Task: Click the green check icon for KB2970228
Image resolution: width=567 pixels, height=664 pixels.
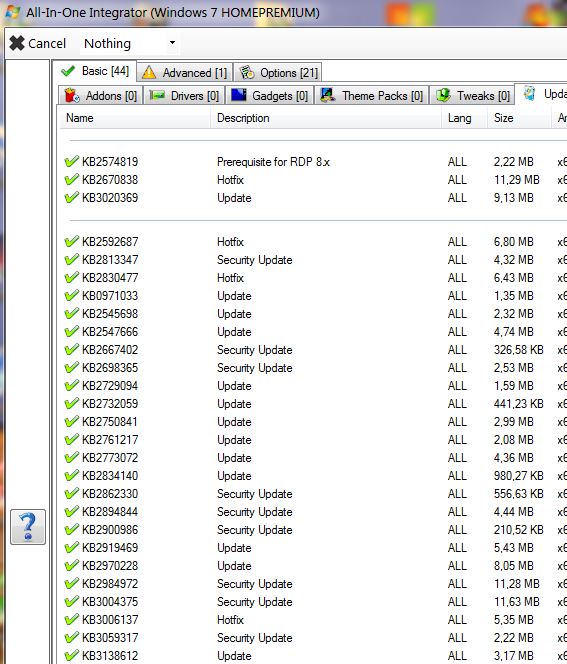Action: 72,565
